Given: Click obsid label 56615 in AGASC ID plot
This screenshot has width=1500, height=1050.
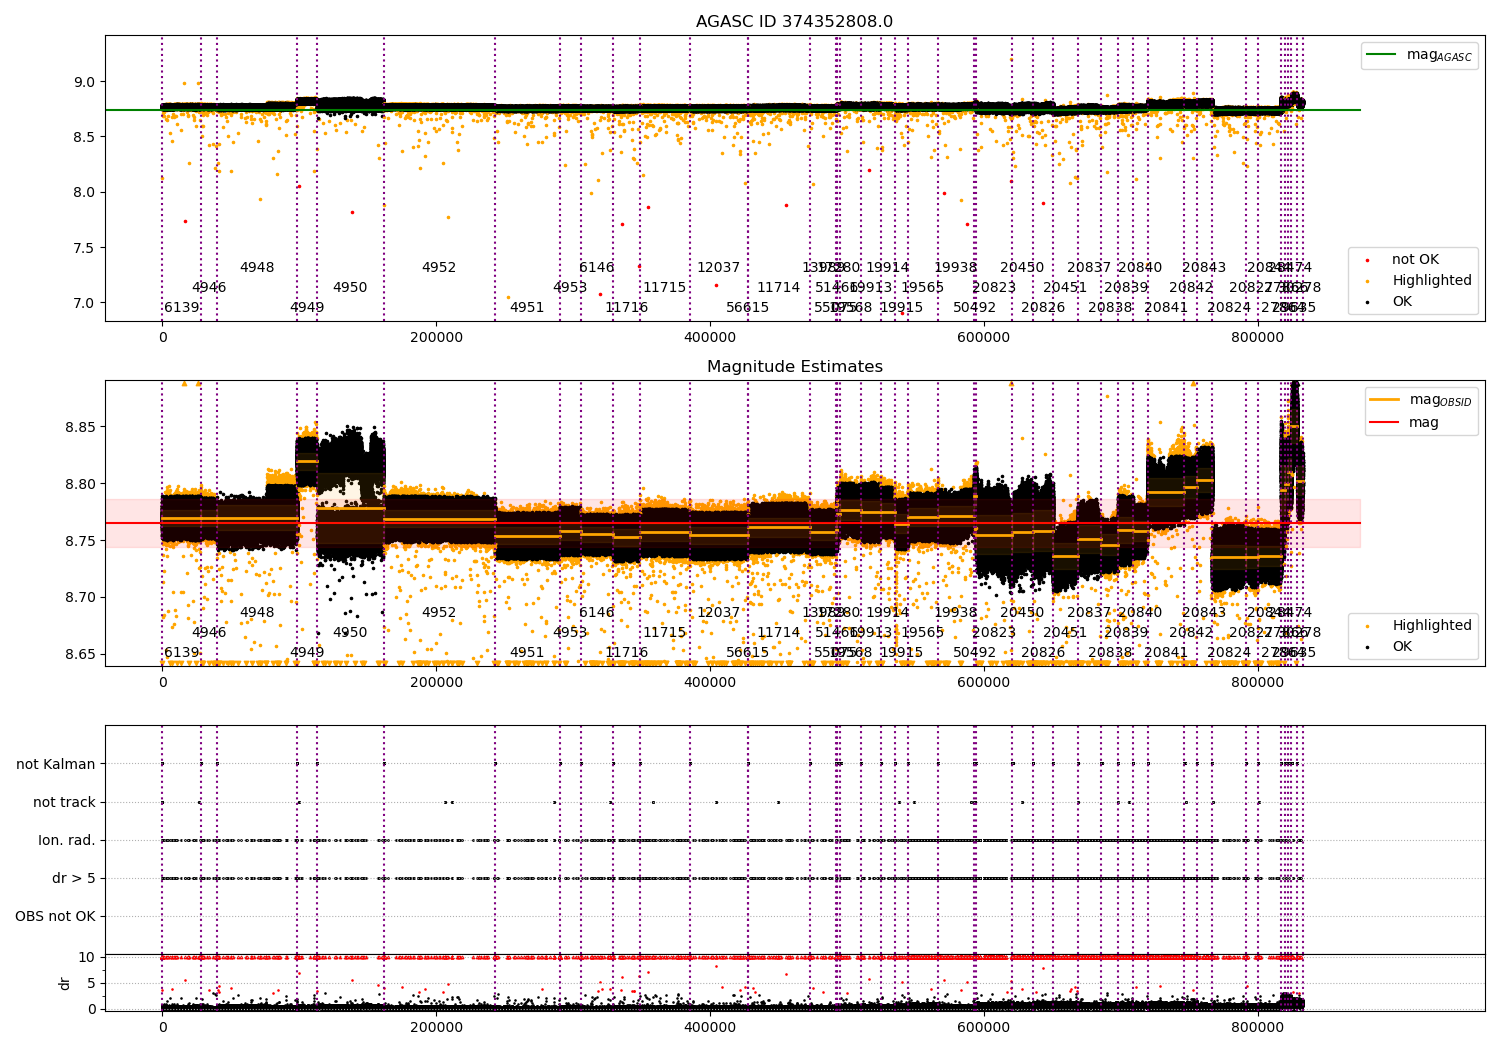Looking at the screenshot, I should pos(748,308).
